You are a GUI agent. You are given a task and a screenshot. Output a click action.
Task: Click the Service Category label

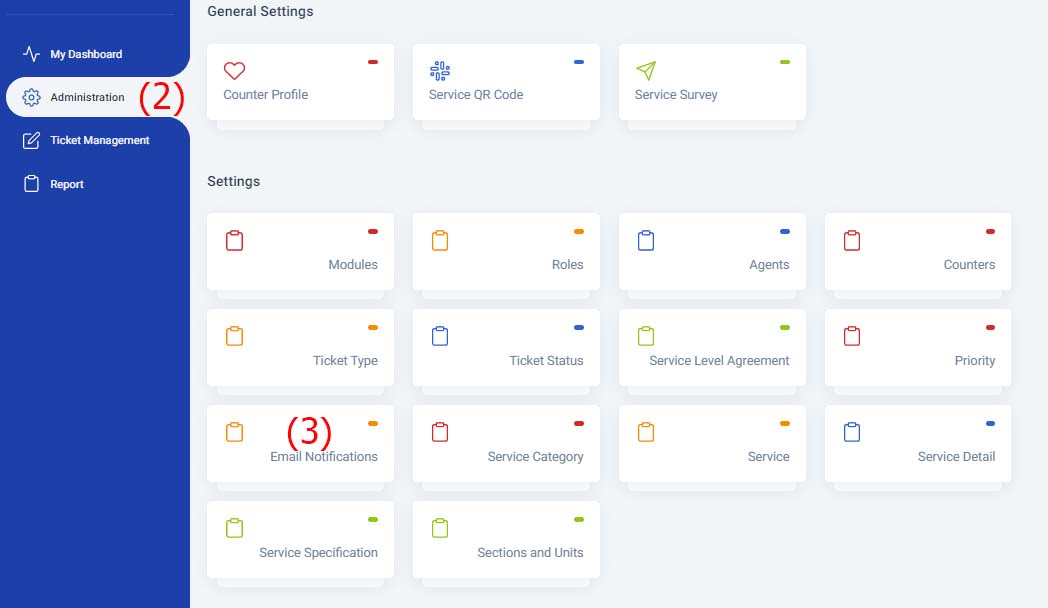(x=535, y=457)
